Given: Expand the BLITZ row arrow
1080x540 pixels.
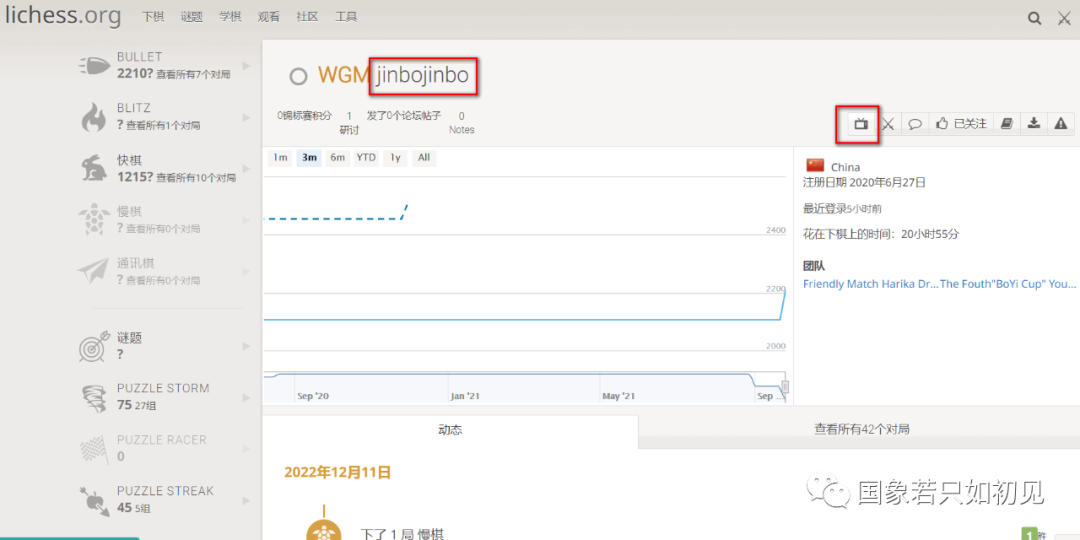Looking at the screenshot, I should (x=246, y=118).
